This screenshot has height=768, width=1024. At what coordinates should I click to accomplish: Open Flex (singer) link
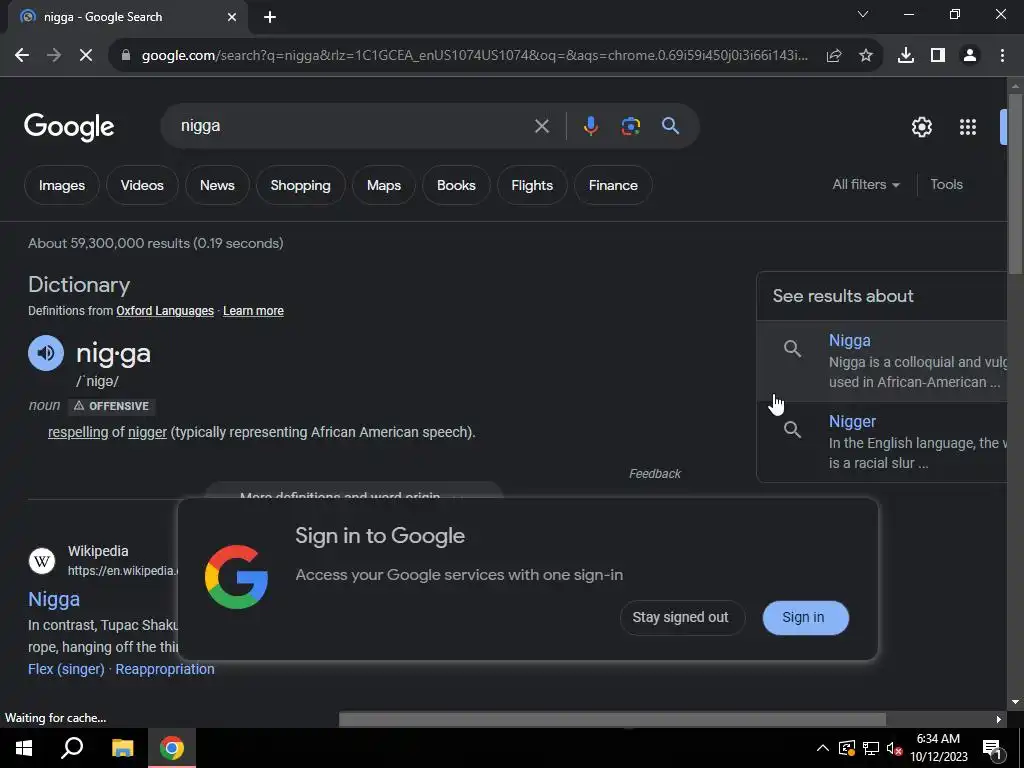point(66,669)
